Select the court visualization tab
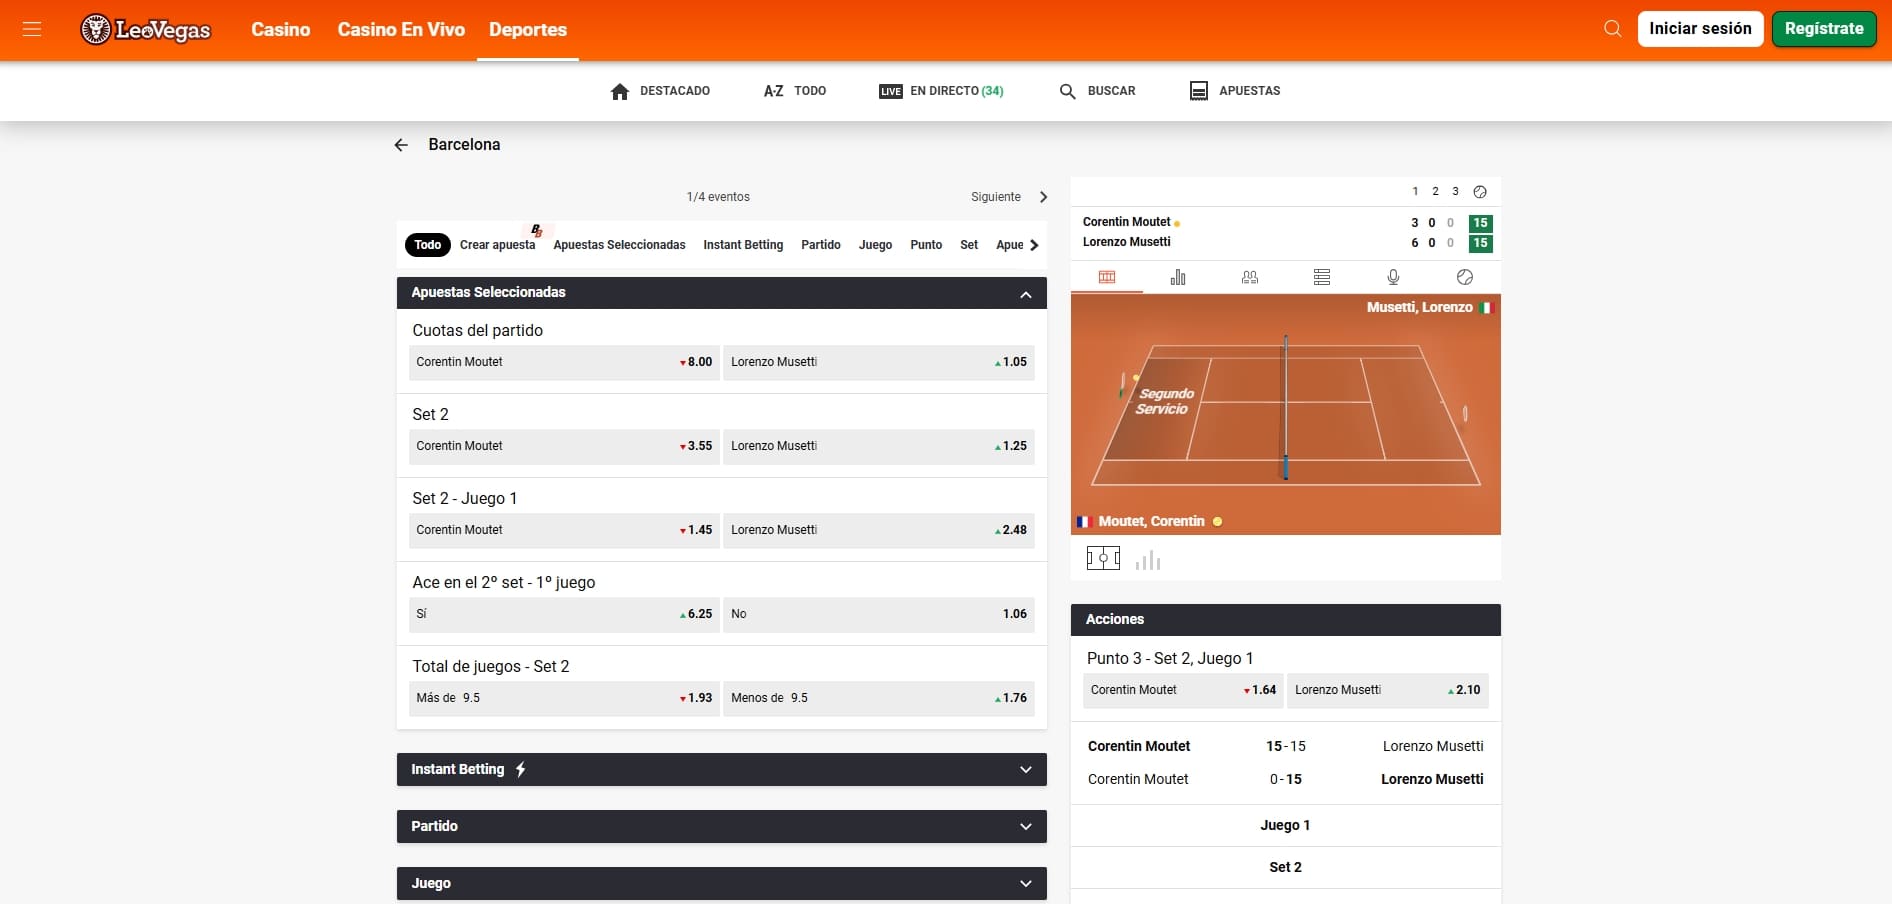Image resolution: width=1892 pixels, height=904 pixels. pos(1107,277)
